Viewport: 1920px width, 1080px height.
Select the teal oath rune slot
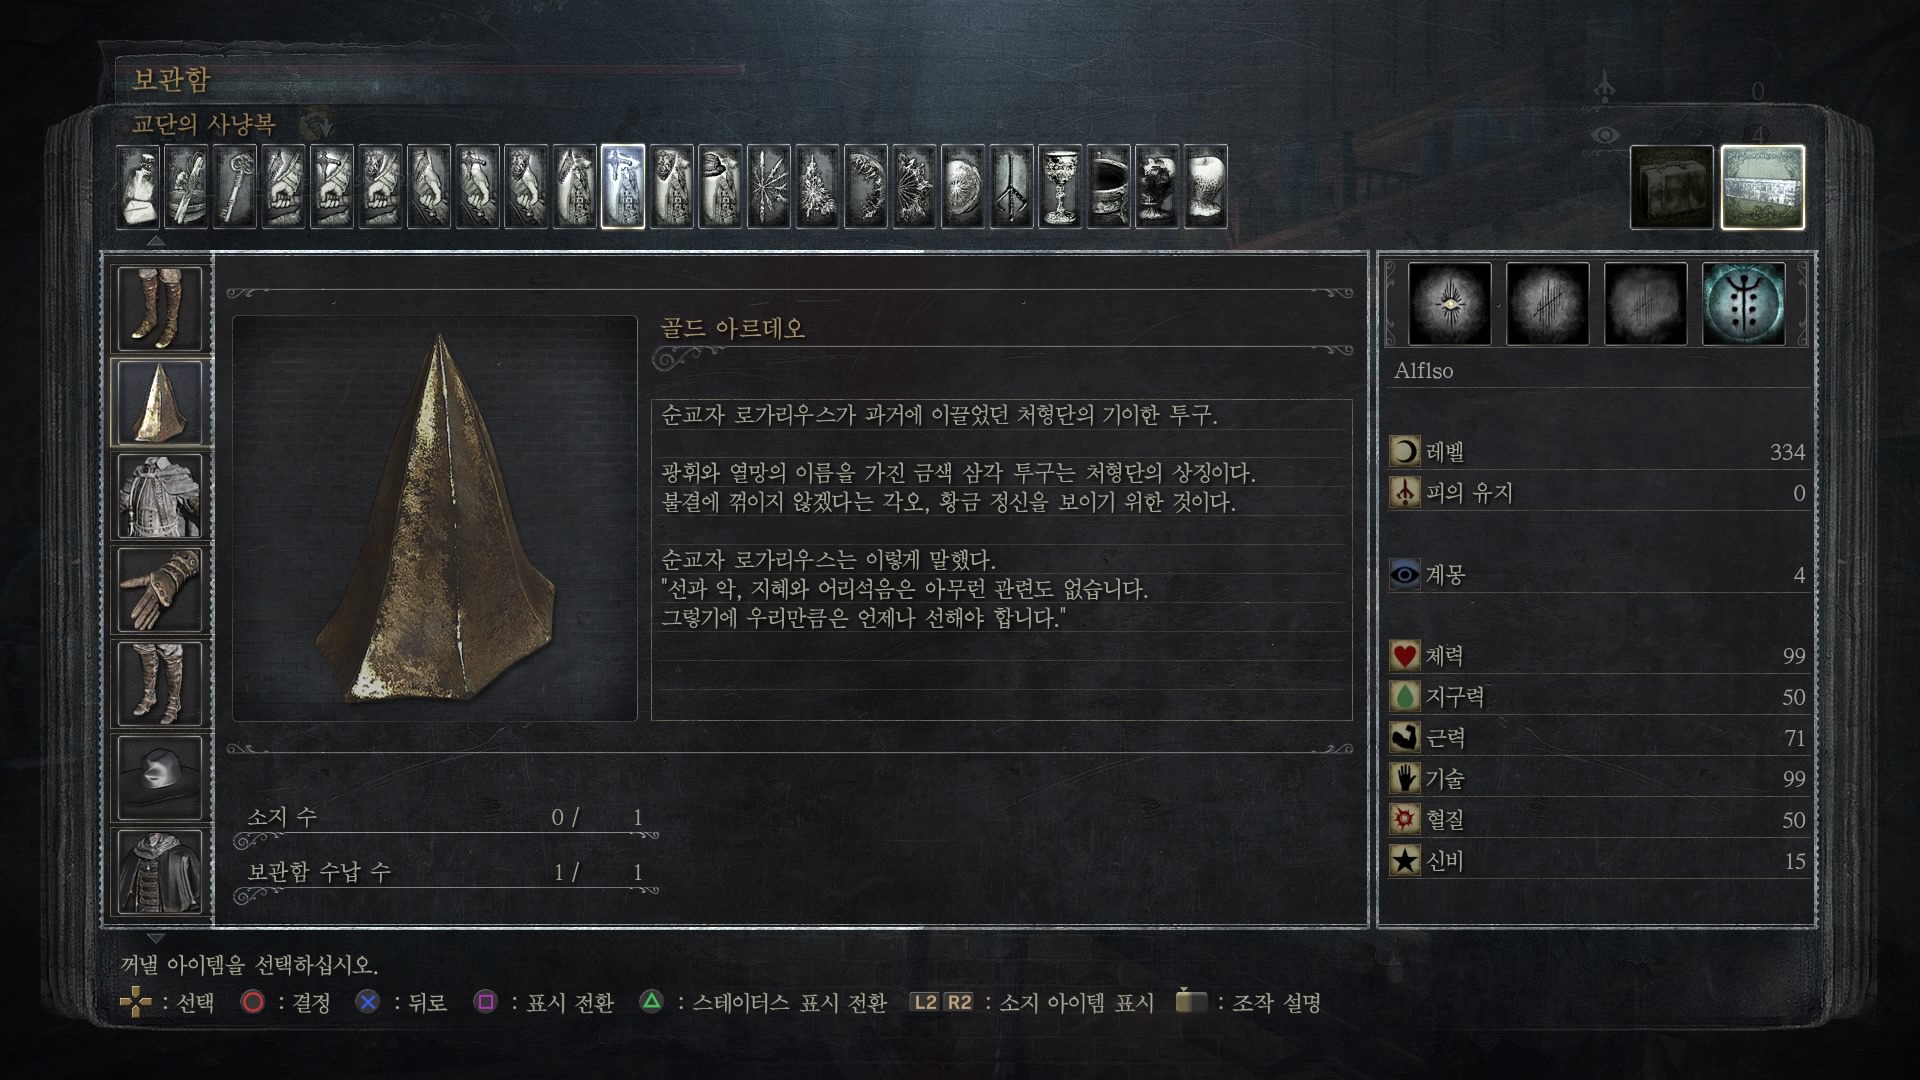[1743, 304]
